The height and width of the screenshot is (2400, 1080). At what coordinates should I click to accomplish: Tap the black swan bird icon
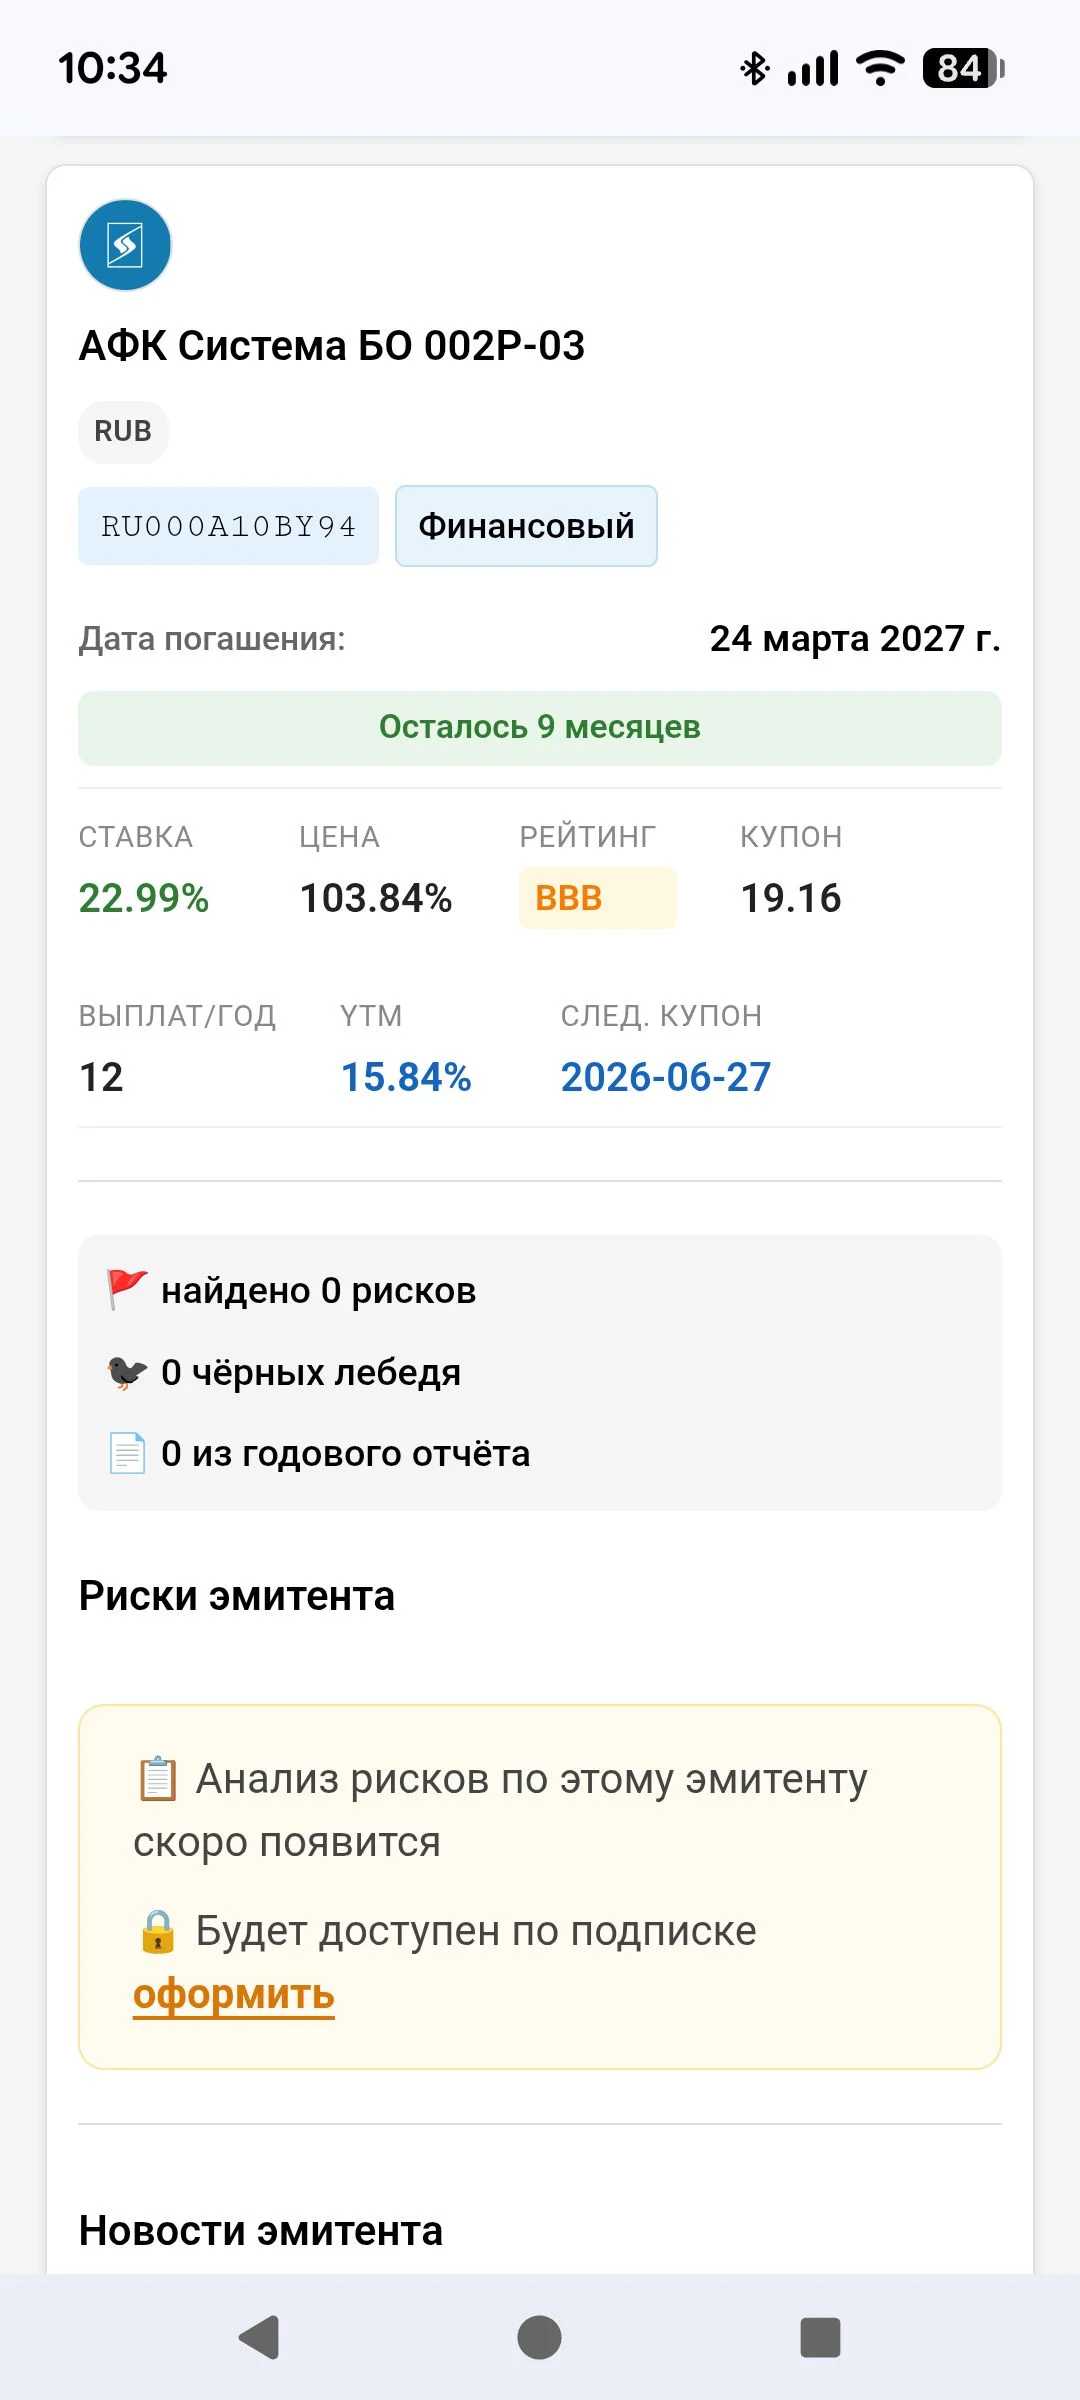[x=127, y=1371]
